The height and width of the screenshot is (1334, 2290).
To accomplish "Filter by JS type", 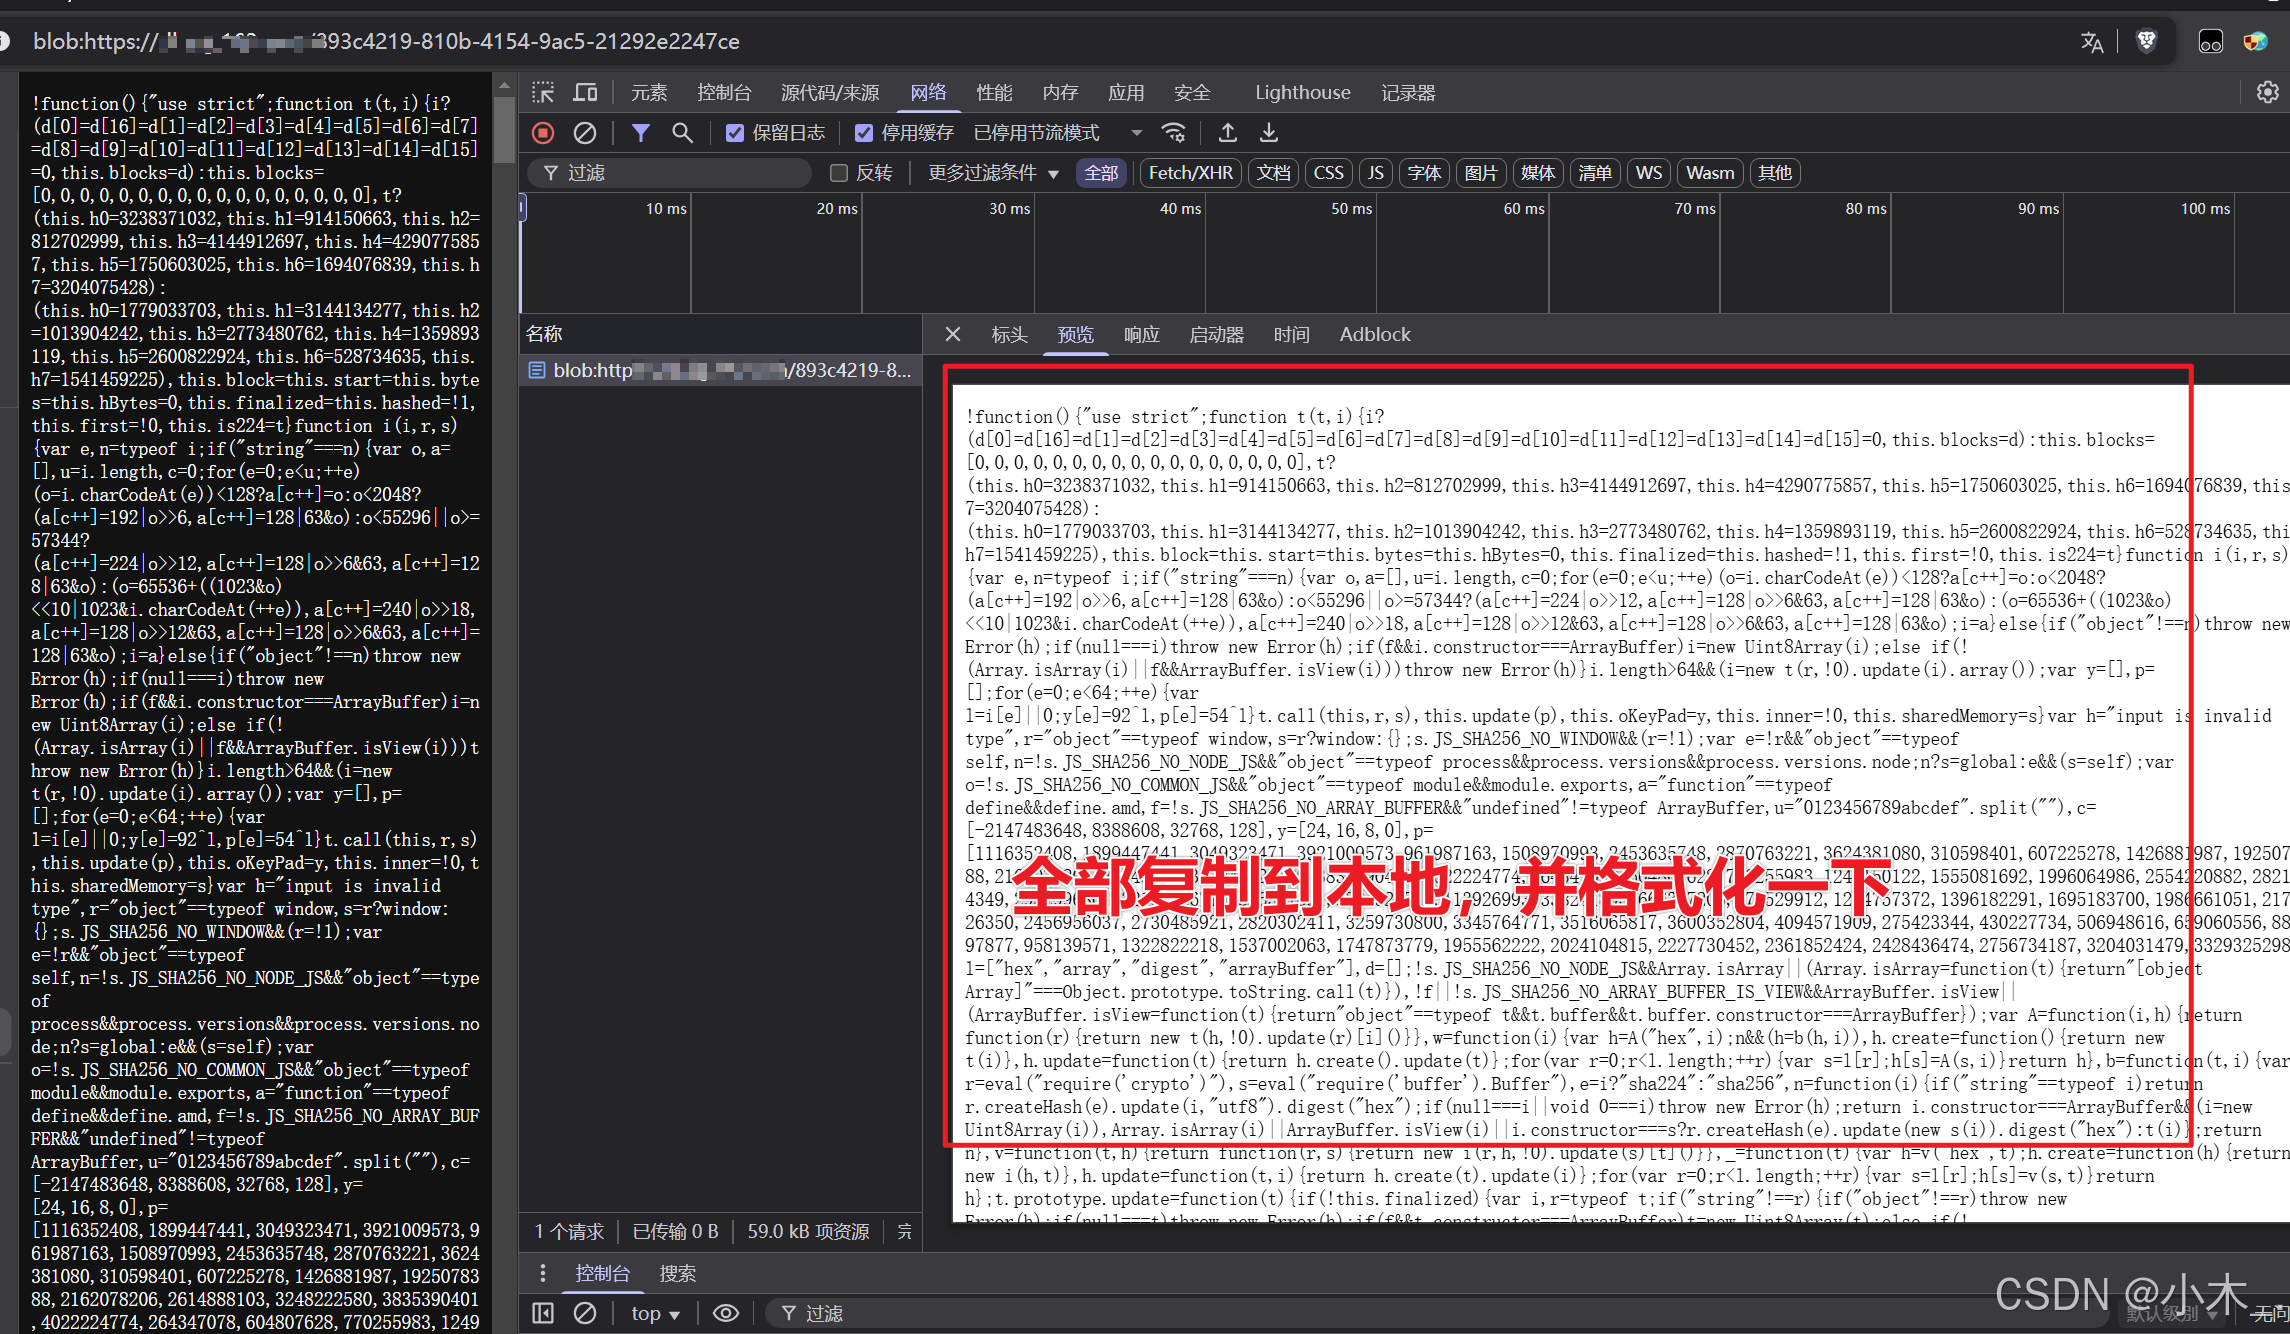I will (x=1376, y=173).
